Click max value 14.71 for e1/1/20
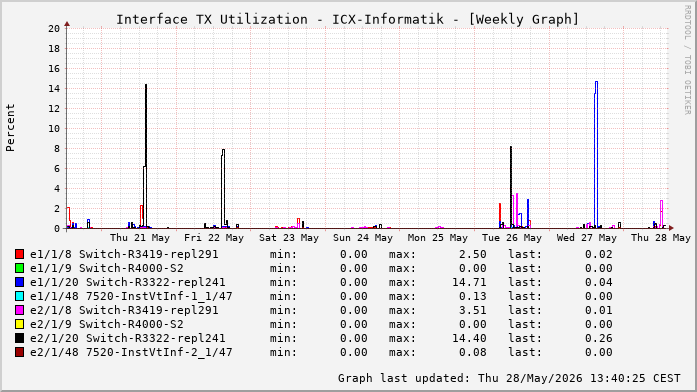697x392 pixels. (x=469, y=282)
